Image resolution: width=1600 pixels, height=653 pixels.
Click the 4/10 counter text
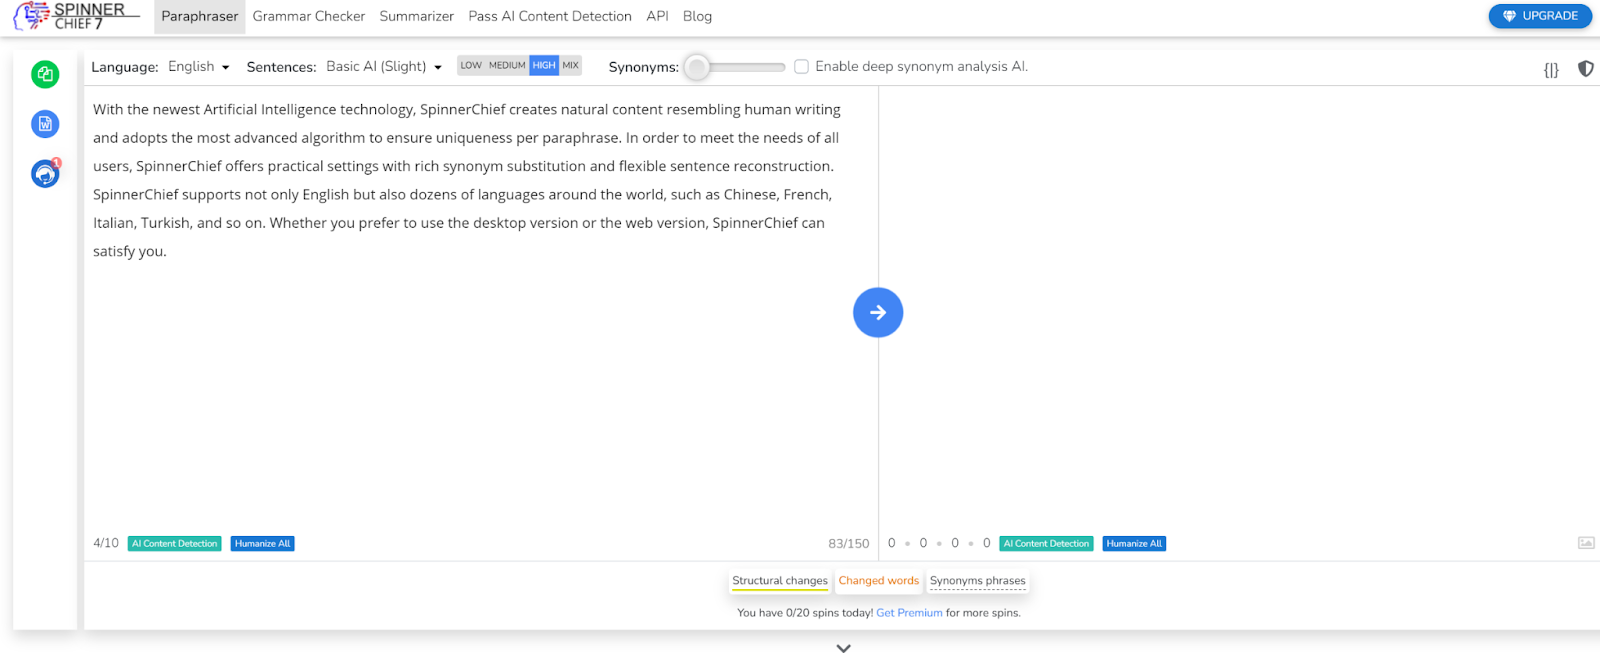[x=106, y=543]
